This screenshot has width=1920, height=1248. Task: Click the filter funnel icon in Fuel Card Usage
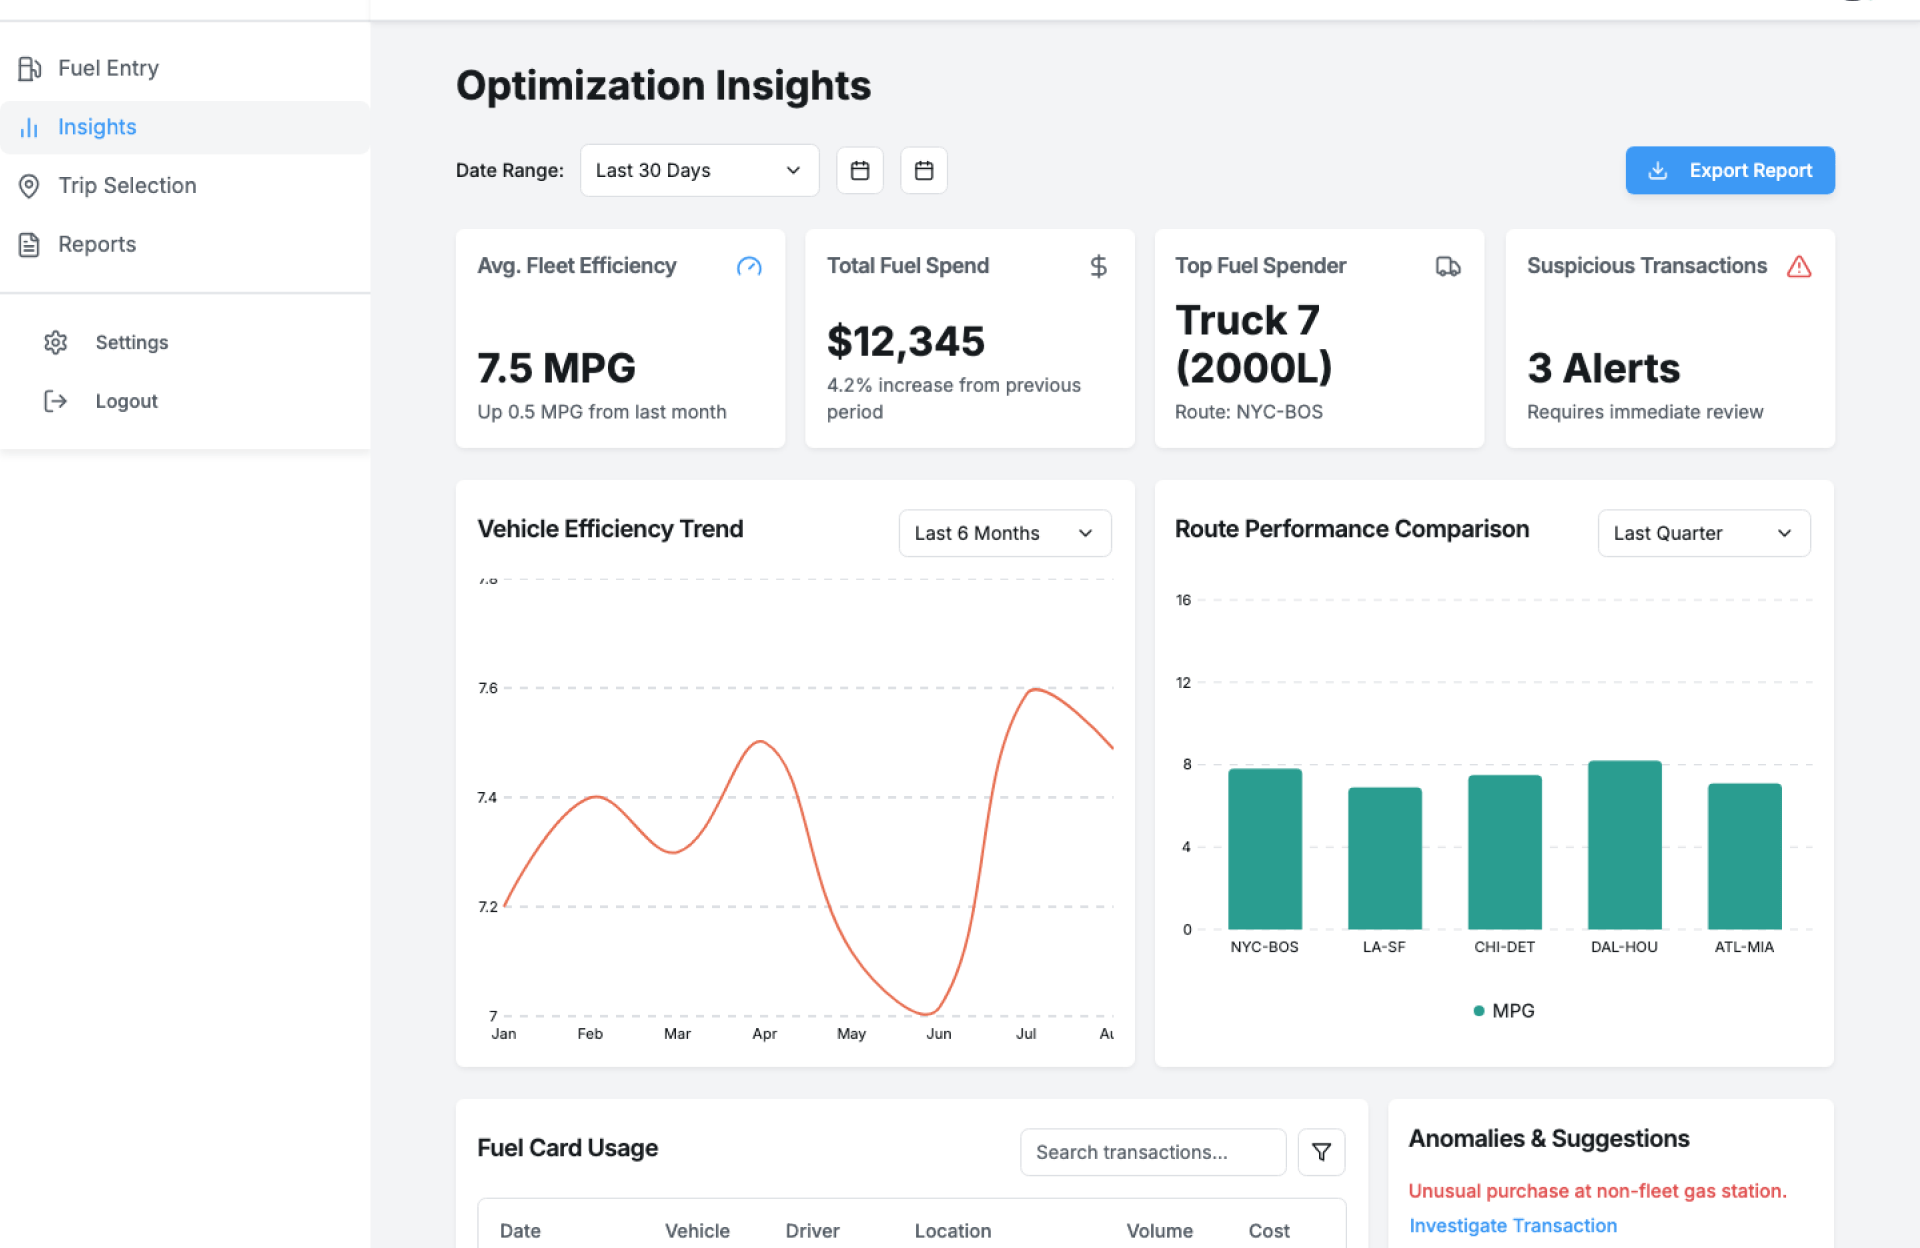tap(1320, 1152)
